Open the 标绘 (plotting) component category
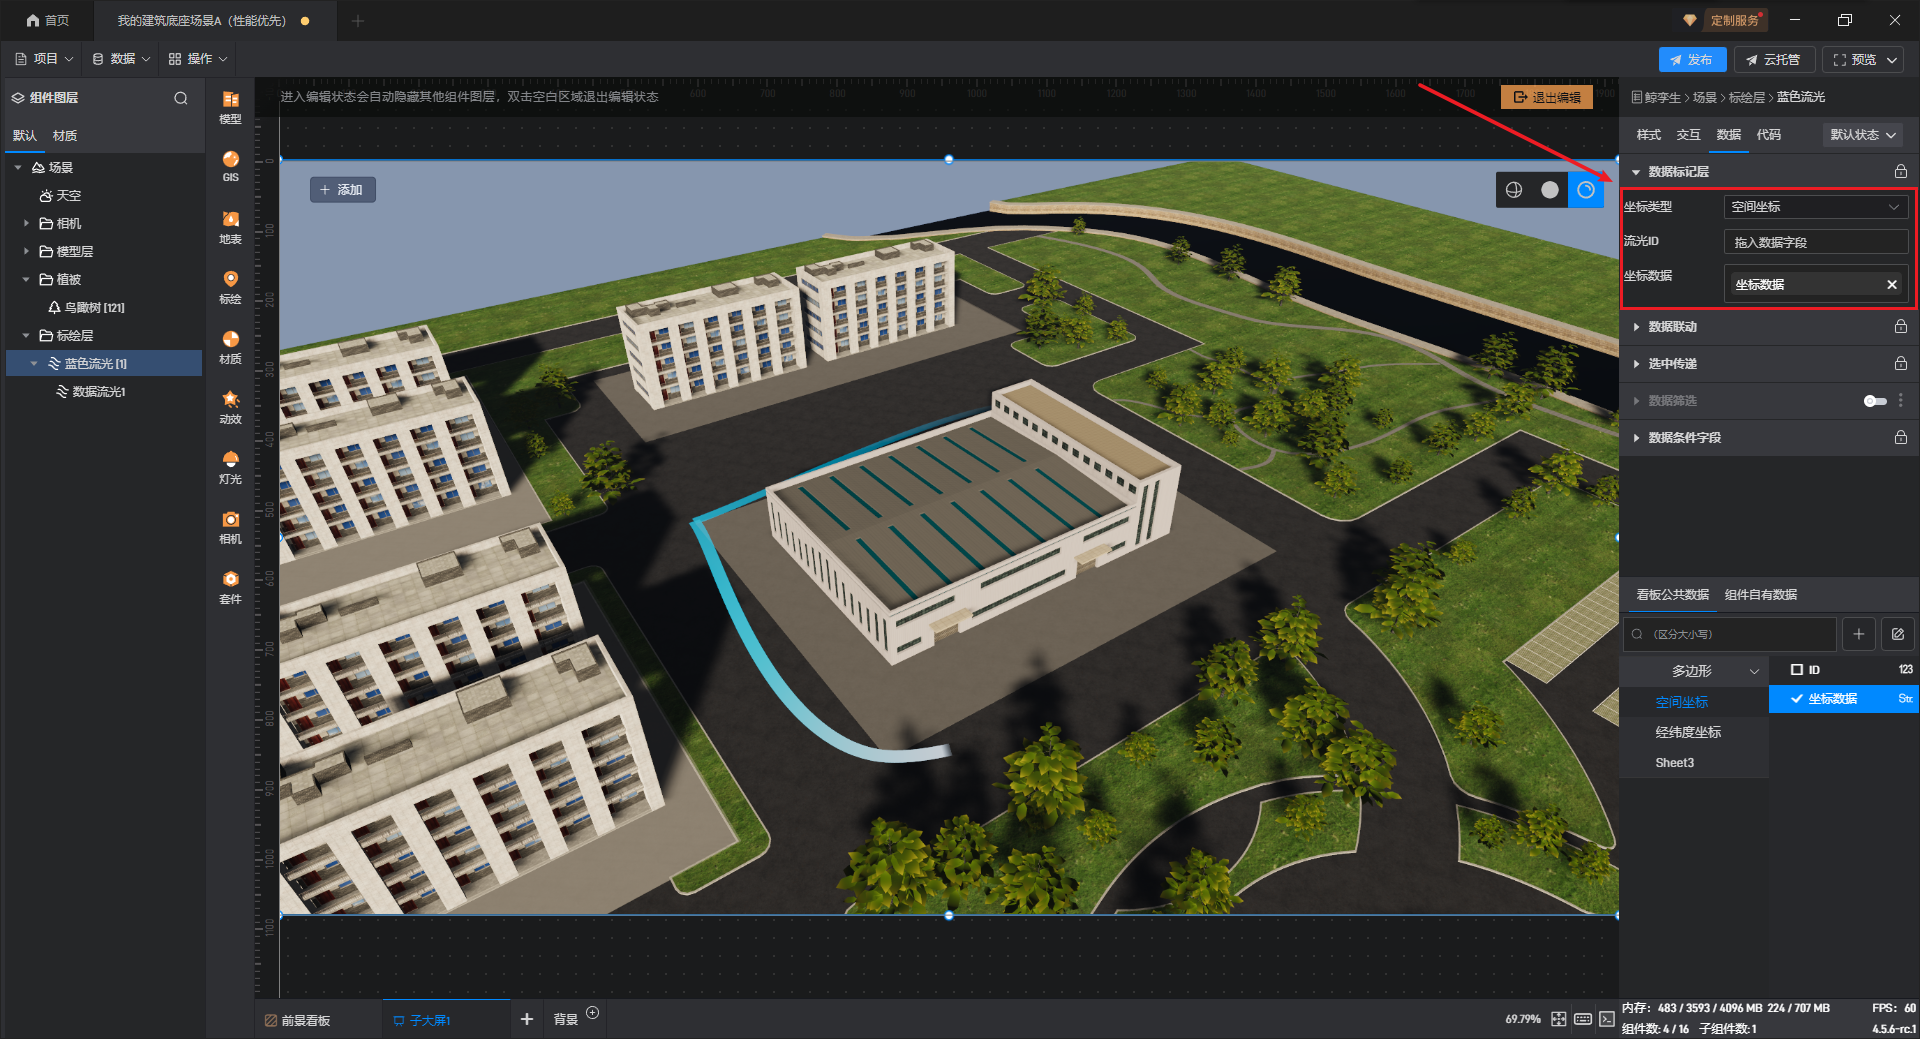This screenshot has height=1039, width=1920. click(230, 287)
